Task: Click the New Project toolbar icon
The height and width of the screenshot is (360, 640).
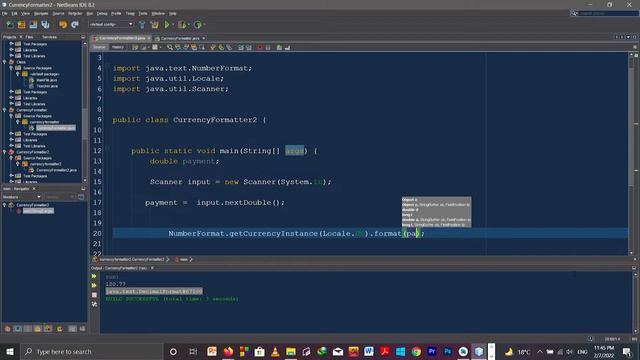Action: pyautogui.click(x=21, y=25)
